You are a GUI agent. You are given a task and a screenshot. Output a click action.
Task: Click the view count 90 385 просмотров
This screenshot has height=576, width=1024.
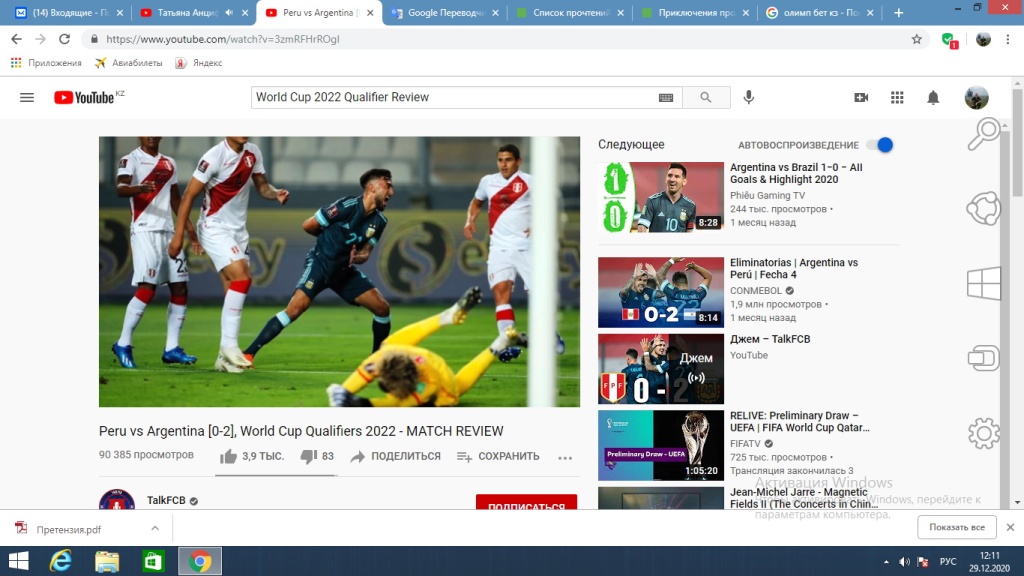pos(146,455)
